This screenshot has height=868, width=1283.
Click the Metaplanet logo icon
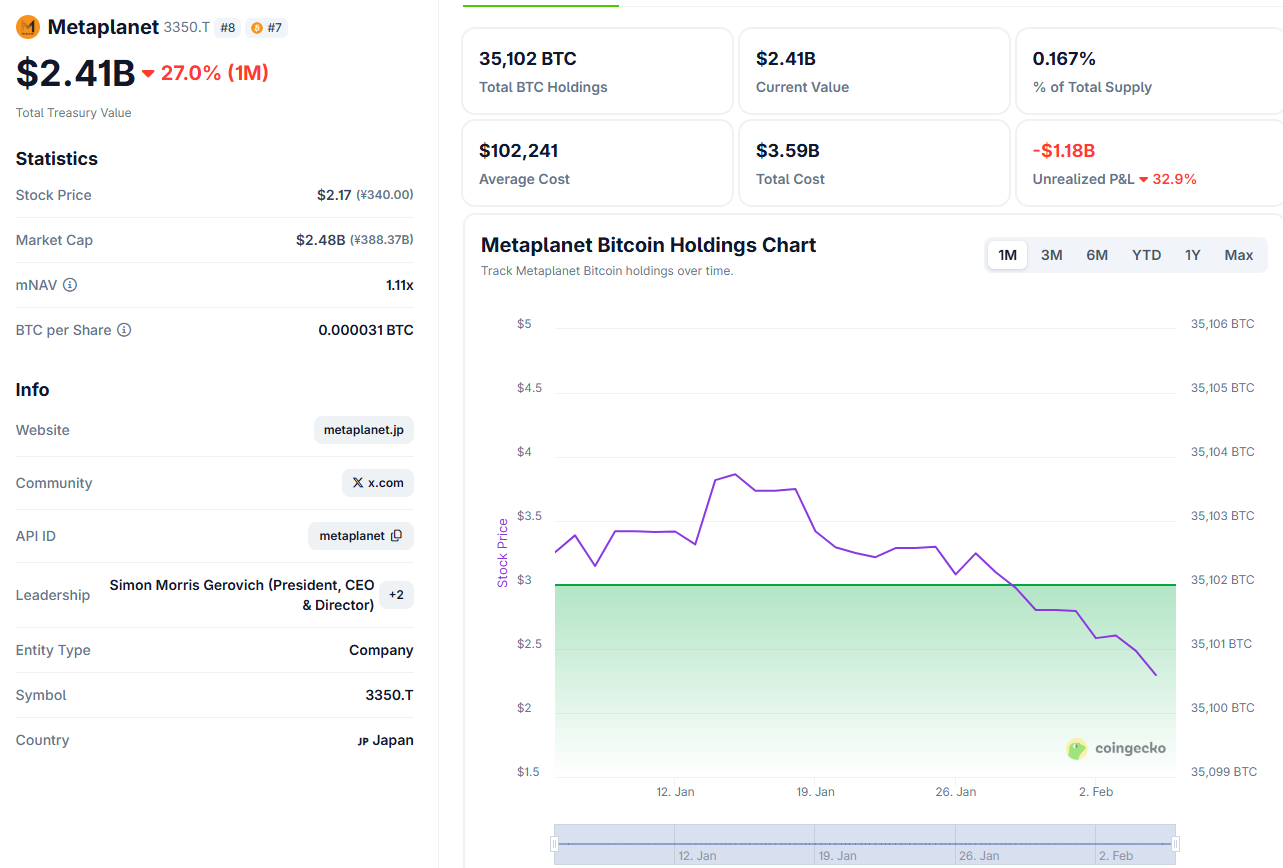tap(28, 28)
